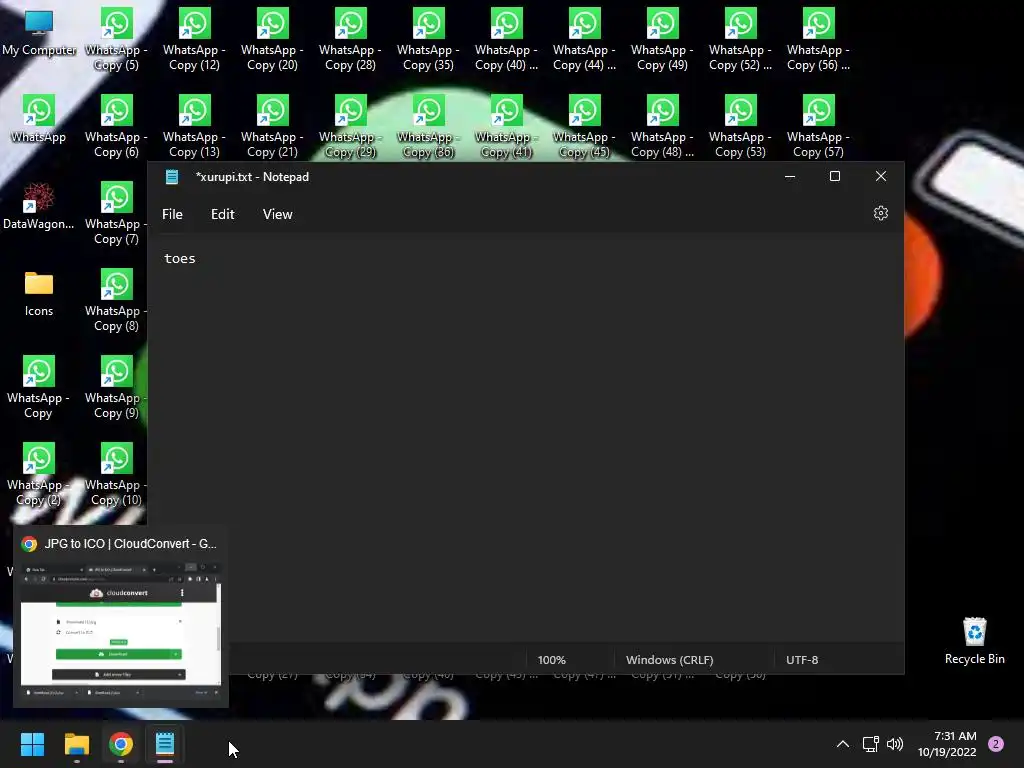Viewport: 1024px width, 768px height.
Task: Select the WhatsApp - Copy (56) shortcut
Action: coord(818,39)
